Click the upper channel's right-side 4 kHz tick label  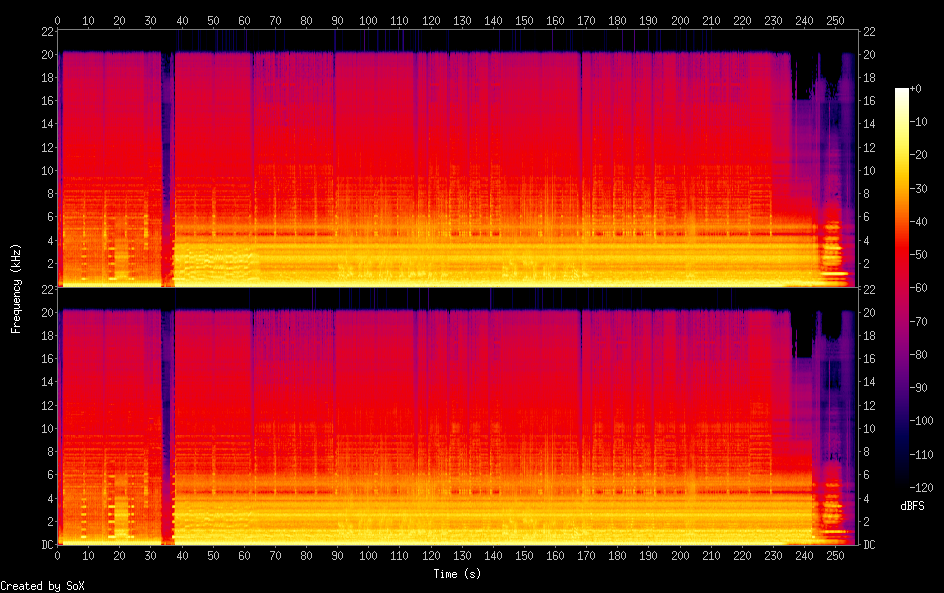867,240
